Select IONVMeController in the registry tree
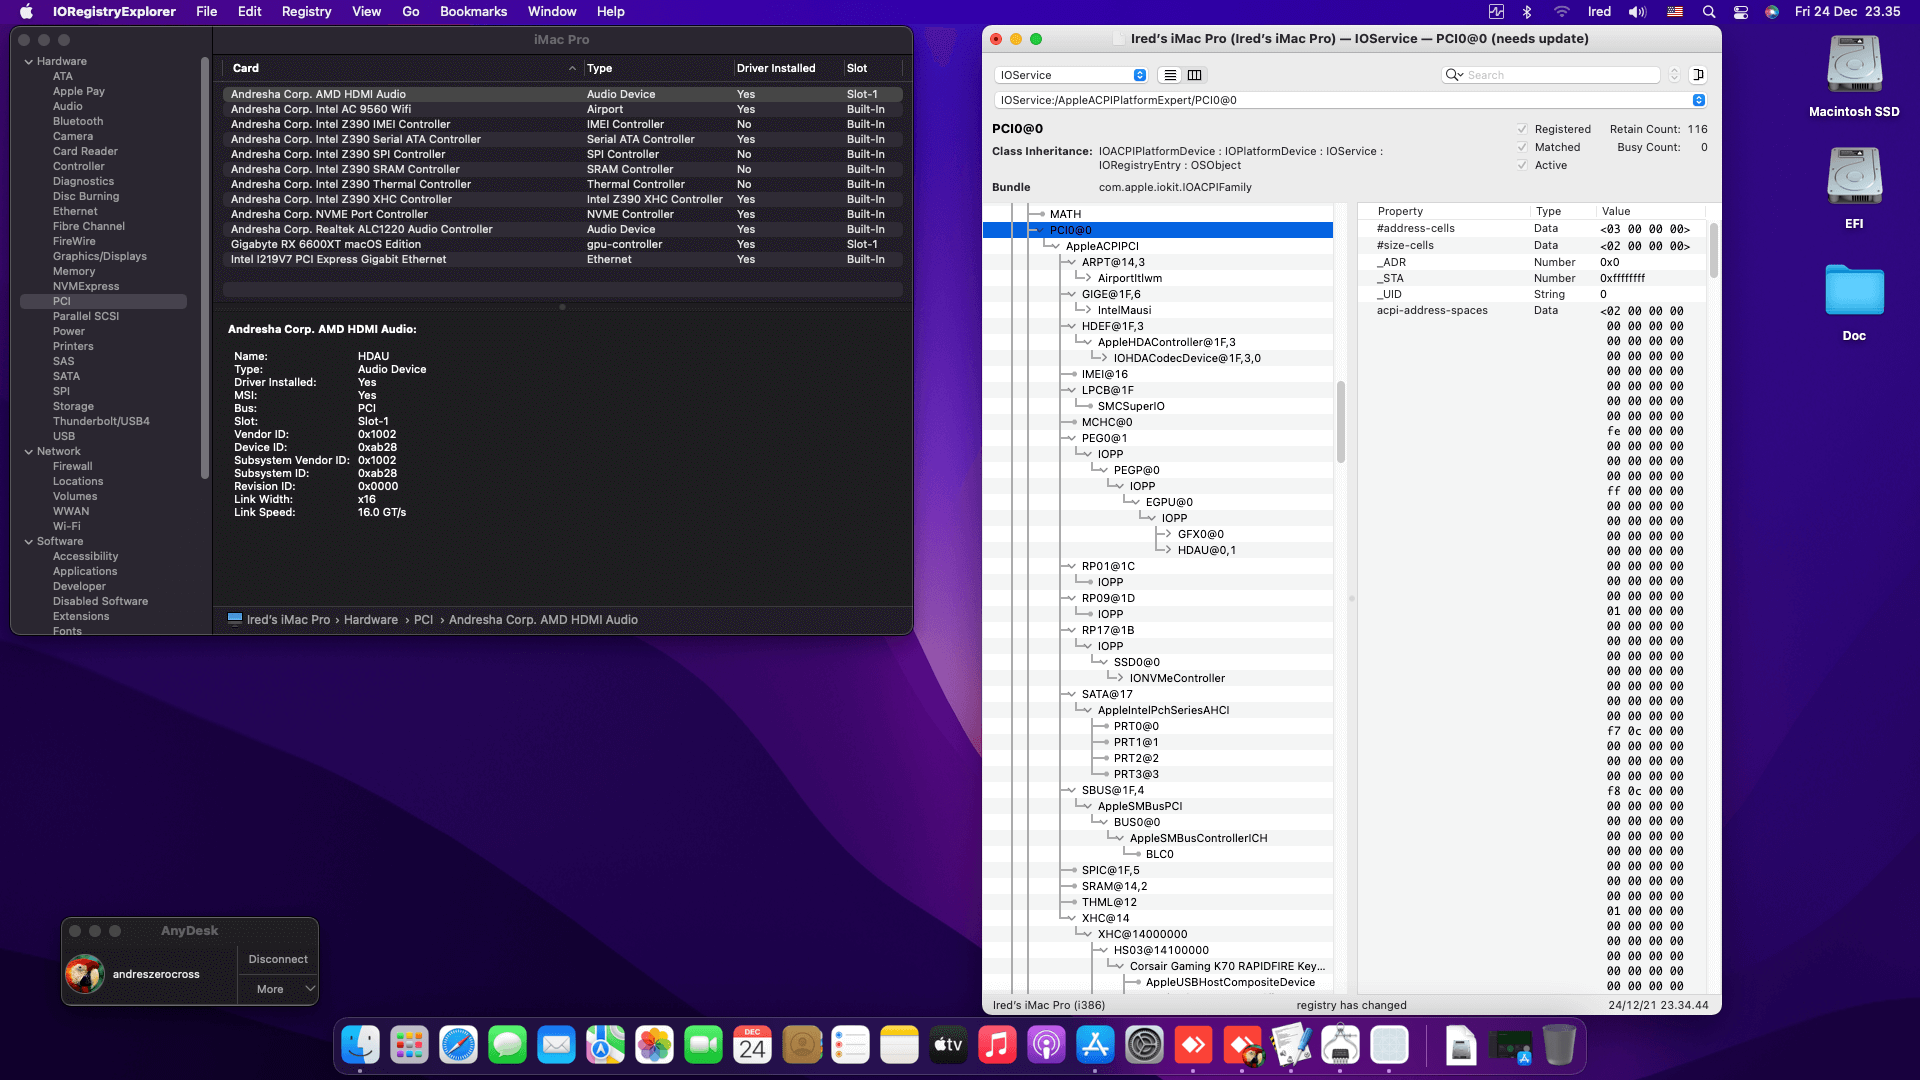 point(1177,679)
